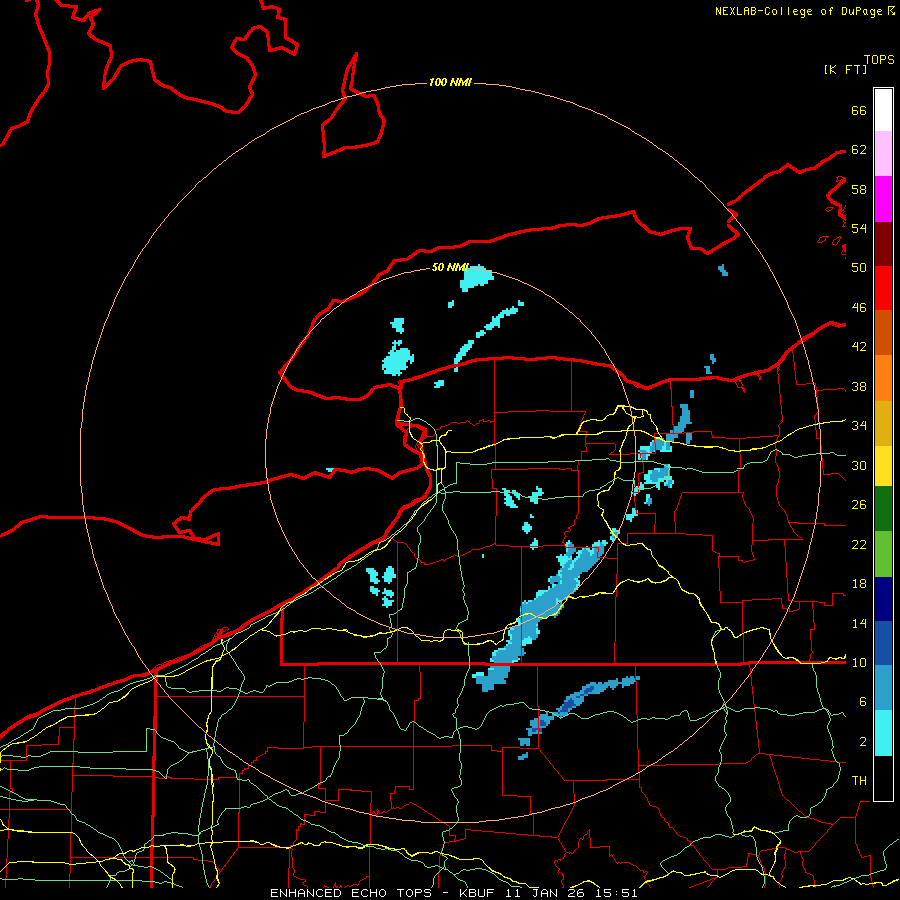Select the "22" legend label
The image size is (900, 900).
click(859, 545)
